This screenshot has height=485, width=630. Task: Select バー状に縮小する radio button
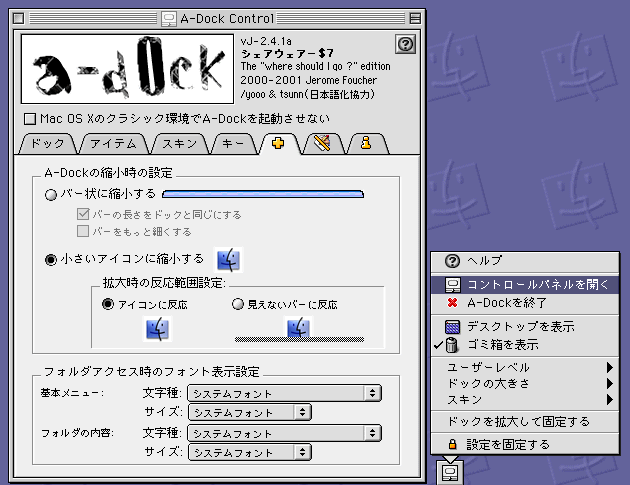point(51,195)
